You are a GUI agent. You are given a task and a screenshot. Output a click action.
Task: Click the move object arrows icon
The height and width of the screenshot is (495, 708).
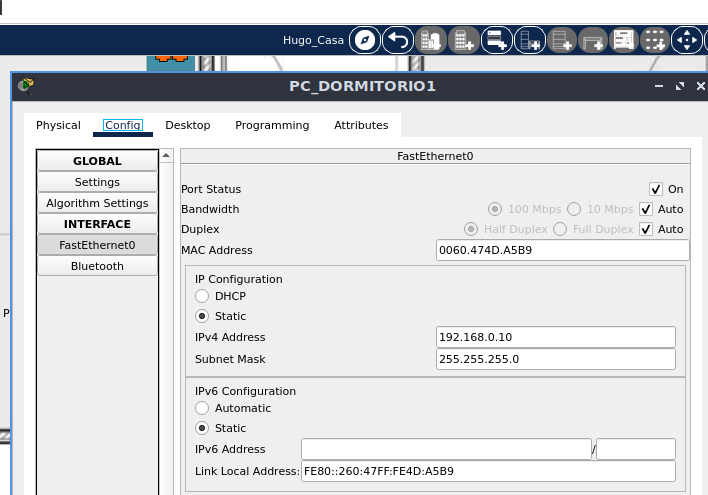[x=687, y=41]
